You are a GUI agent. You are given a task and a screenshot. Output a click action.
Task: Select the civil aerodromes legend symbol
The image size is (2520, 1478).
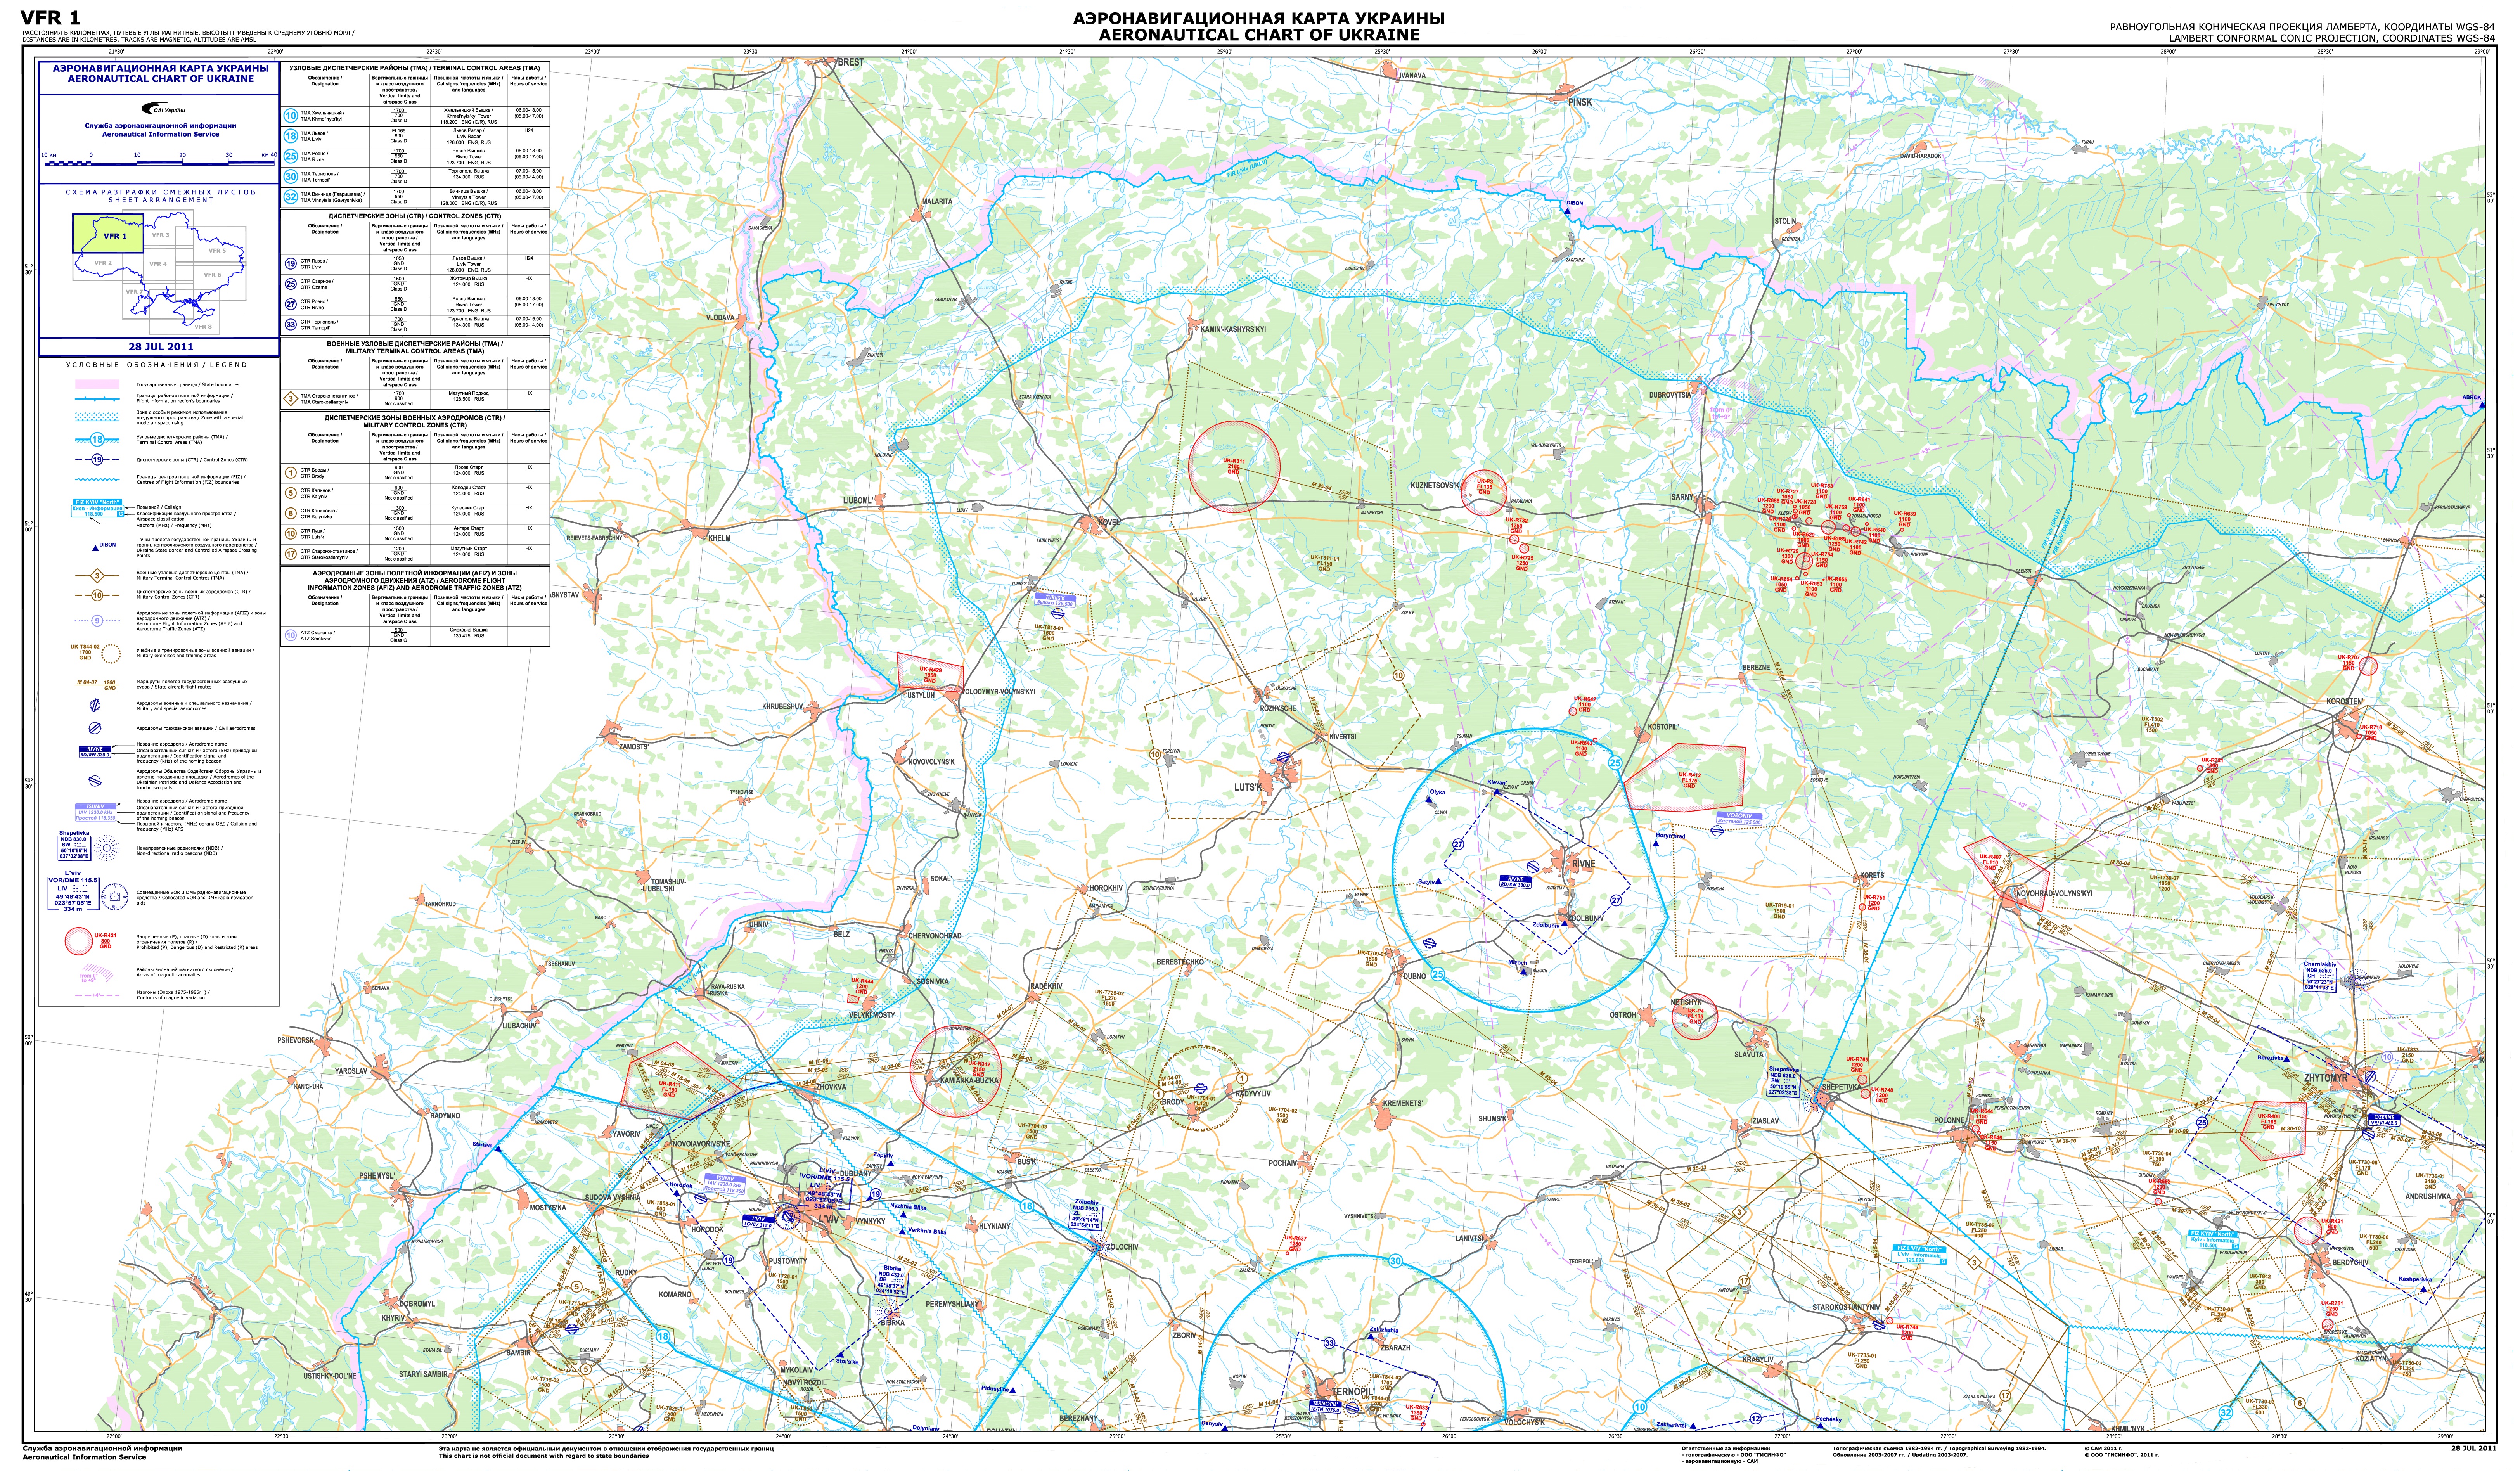96,728
